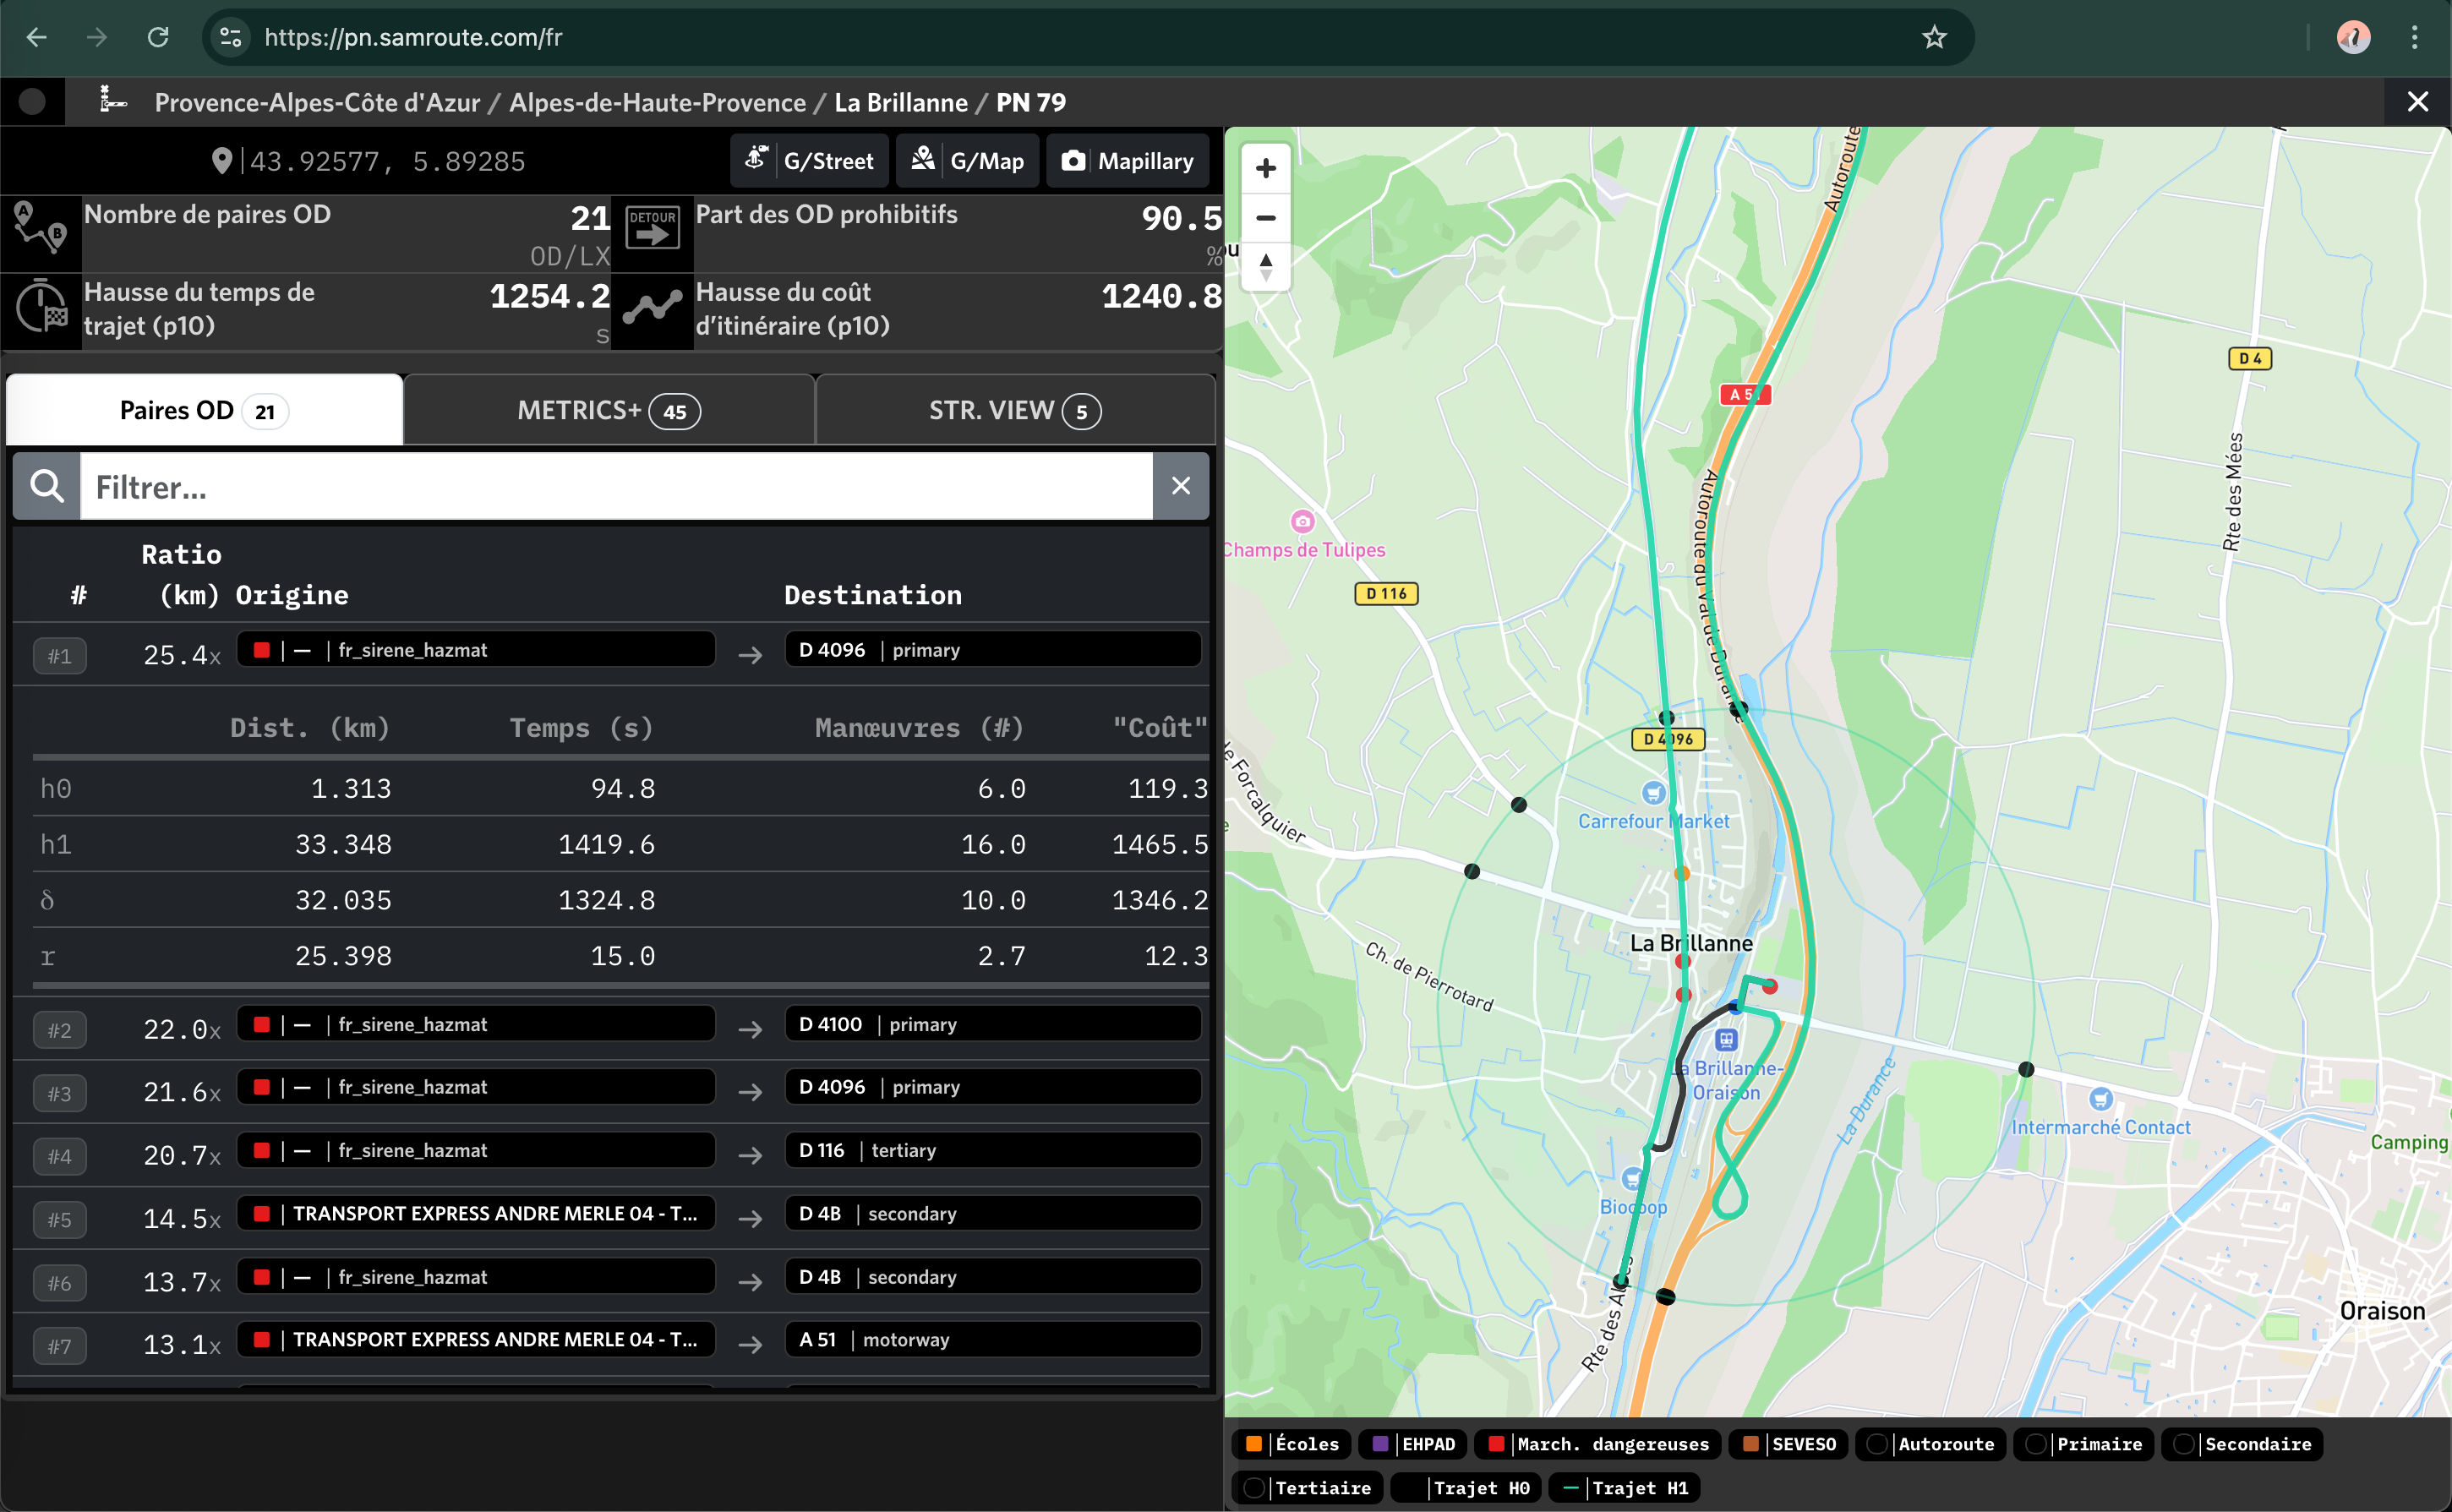Select A 51 motorway destination
Screen dimensions: 2452x1512
tap(993, 1339)
